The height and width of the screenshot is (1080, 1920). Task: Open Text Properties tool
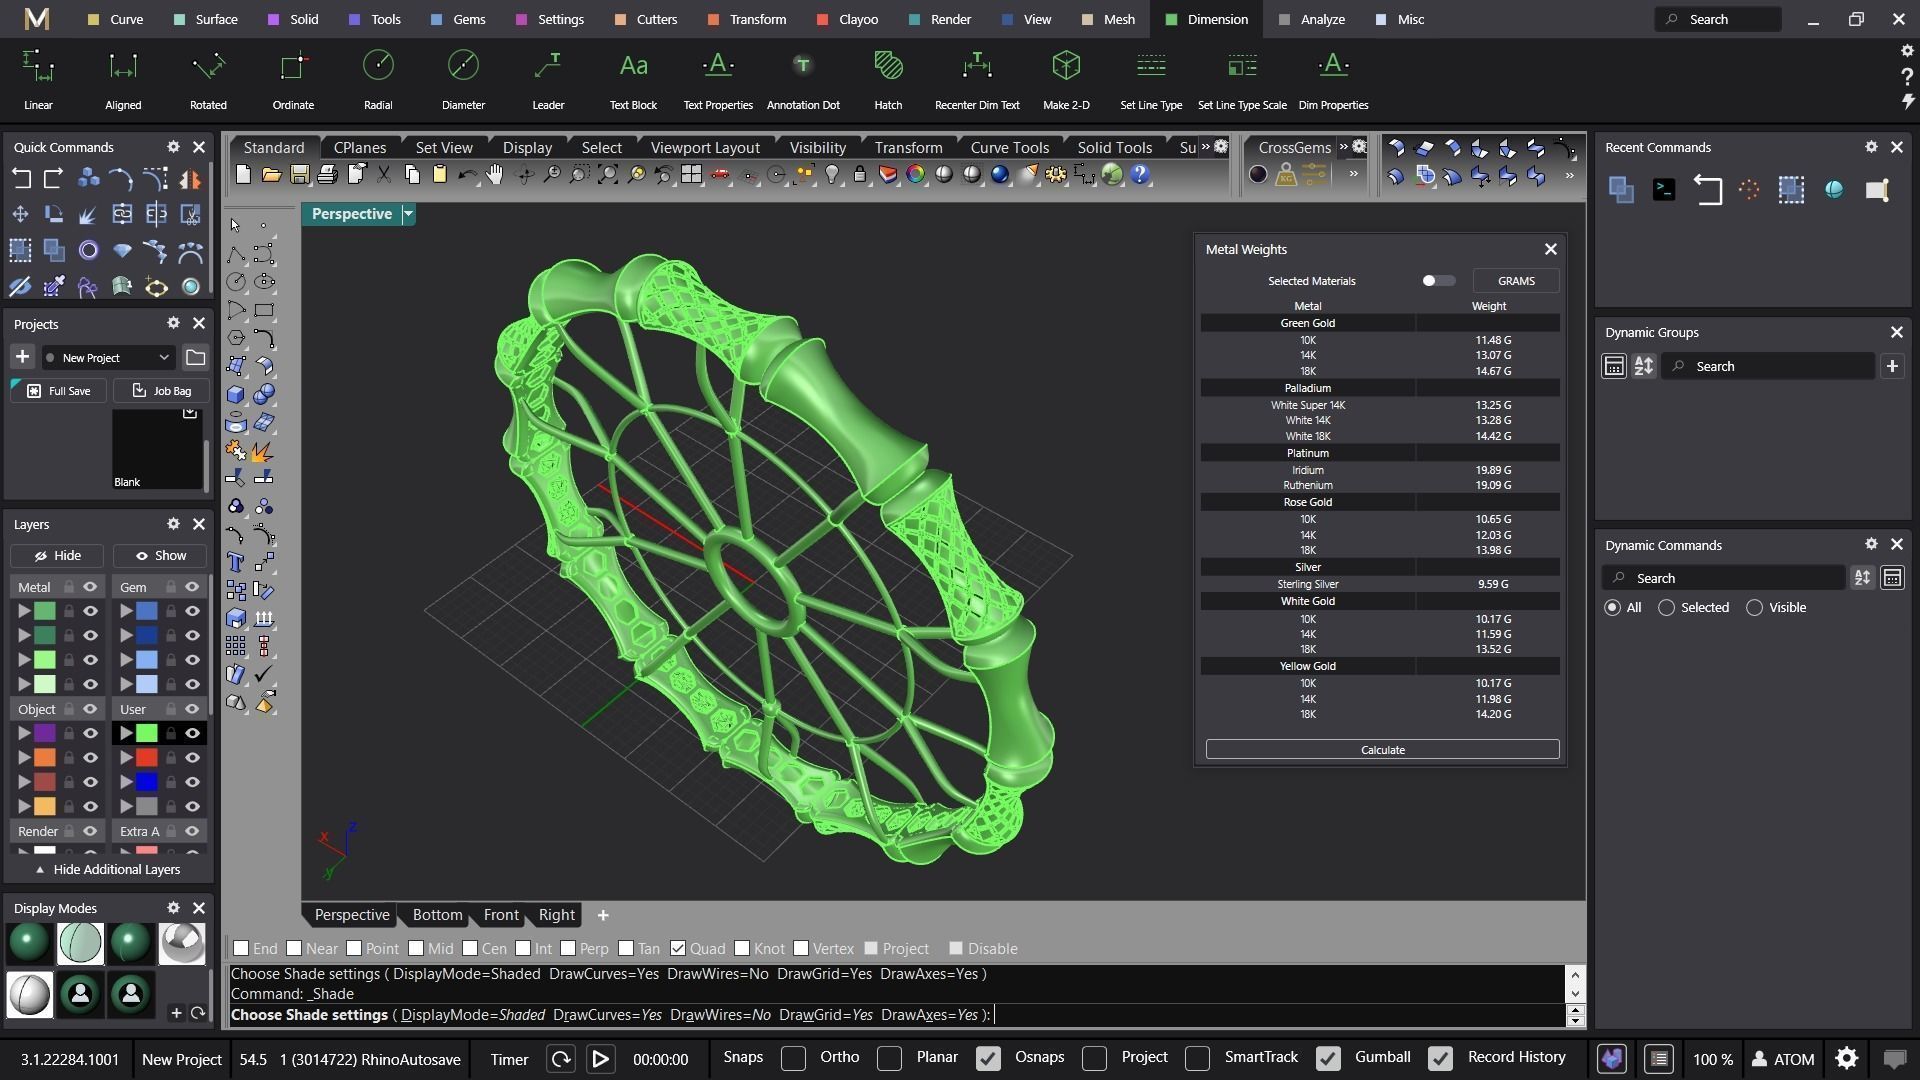(x=718, y=78)
